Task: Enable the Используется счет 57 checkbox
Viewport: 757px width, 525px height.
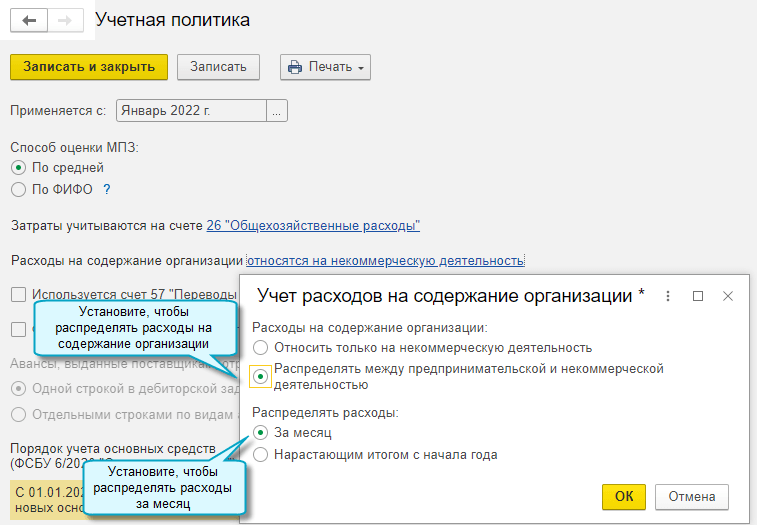Action: (x=18, y=295)
